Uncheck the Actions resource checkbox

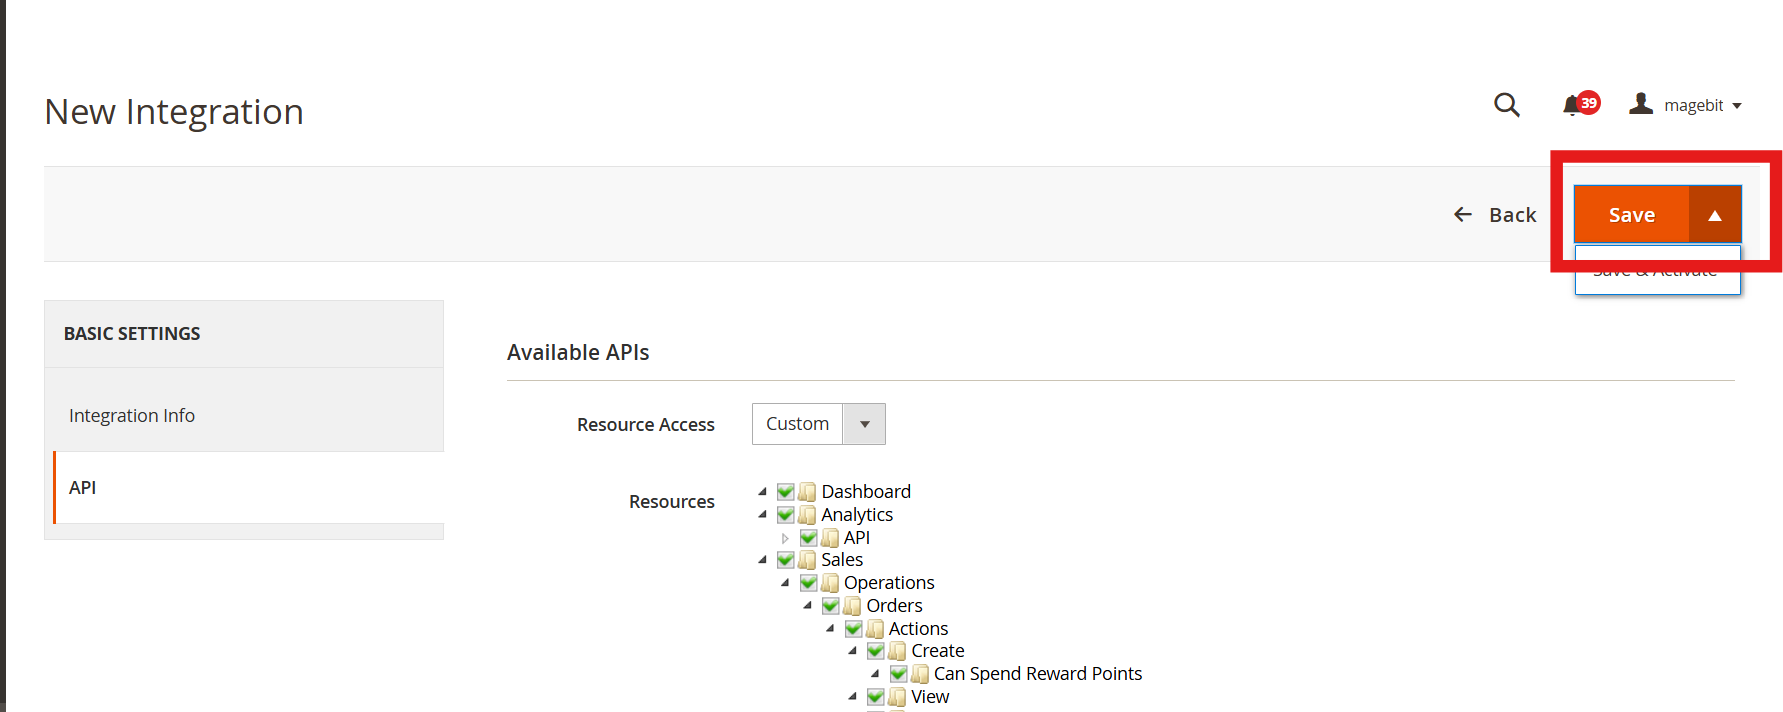point(854,629)
